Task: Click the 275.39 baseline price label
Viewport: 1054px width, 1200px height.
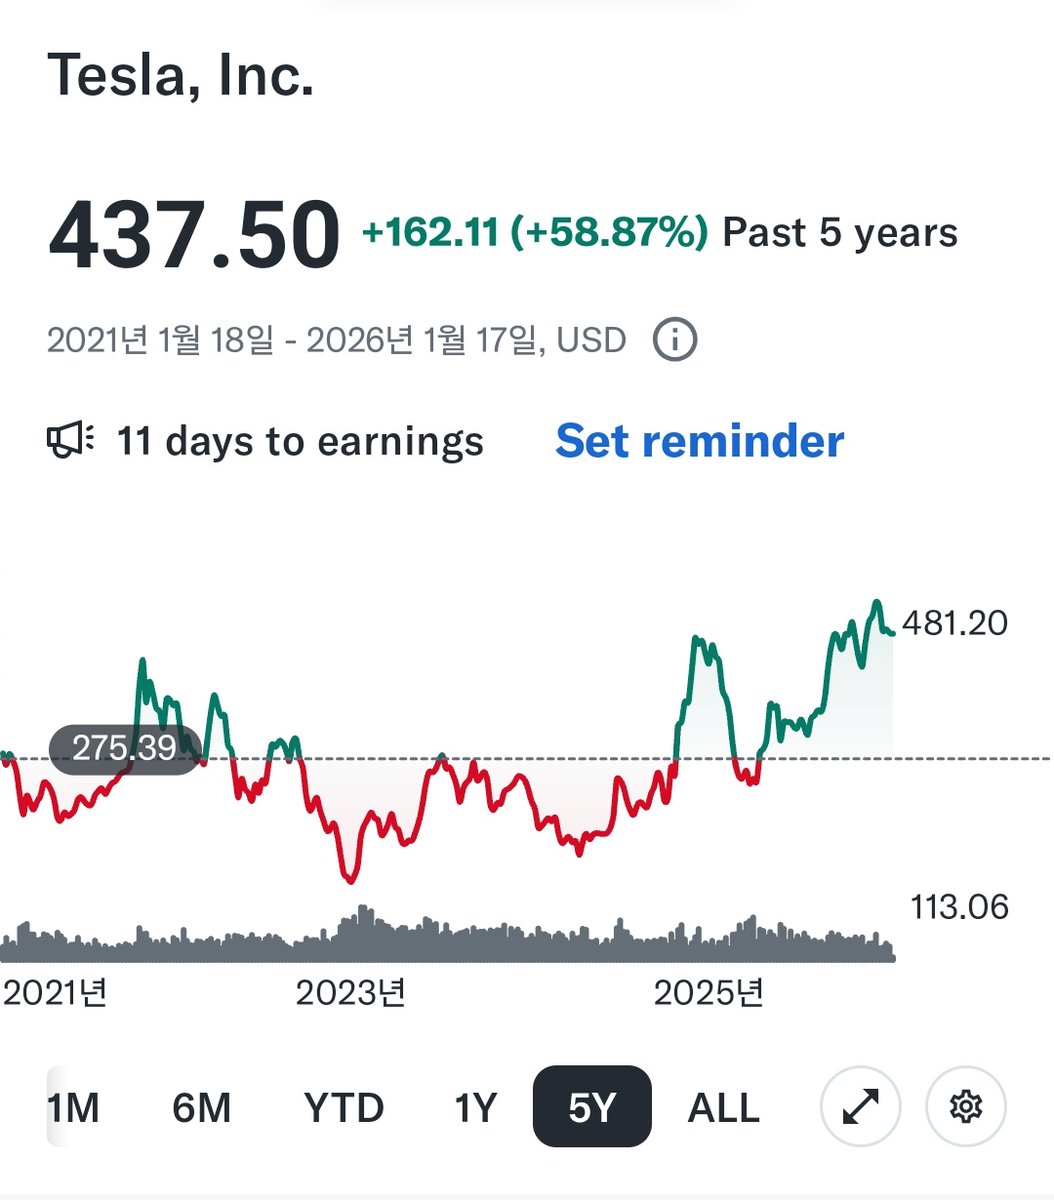Action: click(126, 747)
